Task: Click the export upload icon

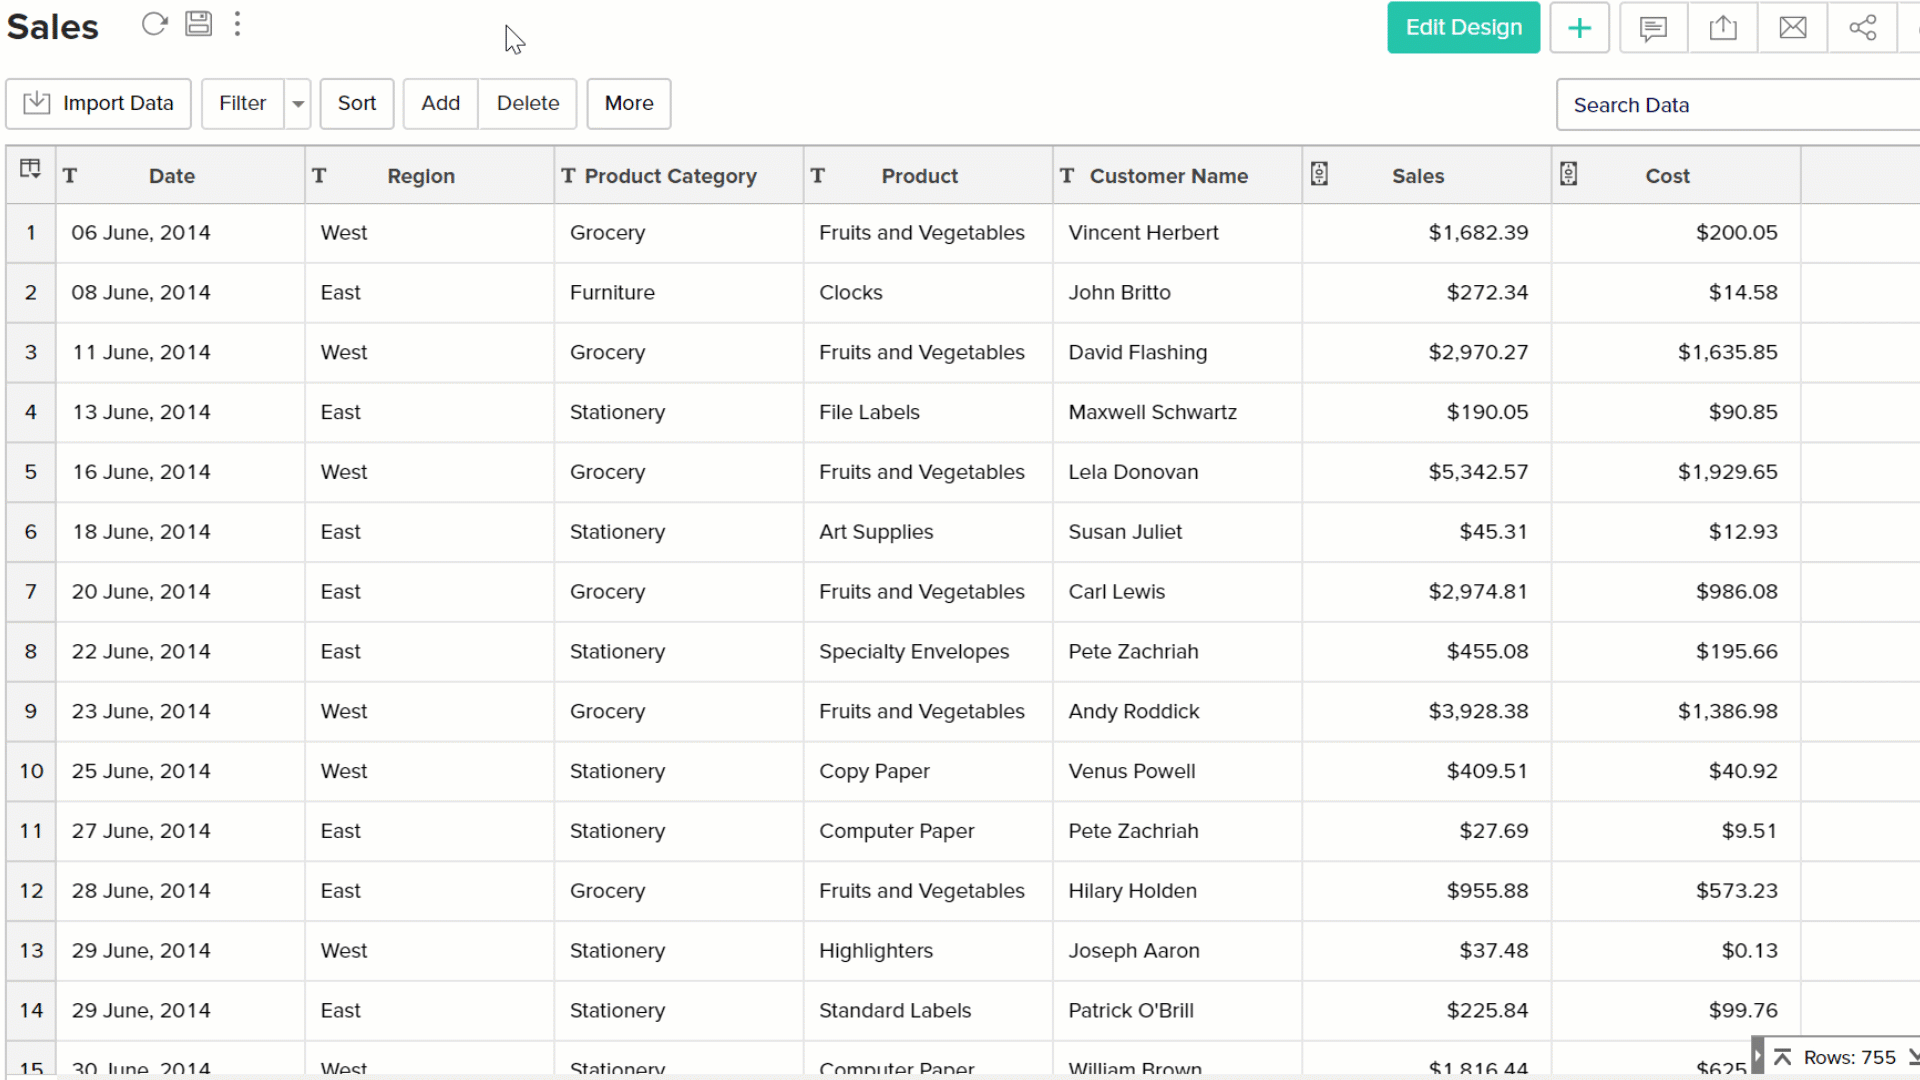Action: click(x=1723, y=28)
